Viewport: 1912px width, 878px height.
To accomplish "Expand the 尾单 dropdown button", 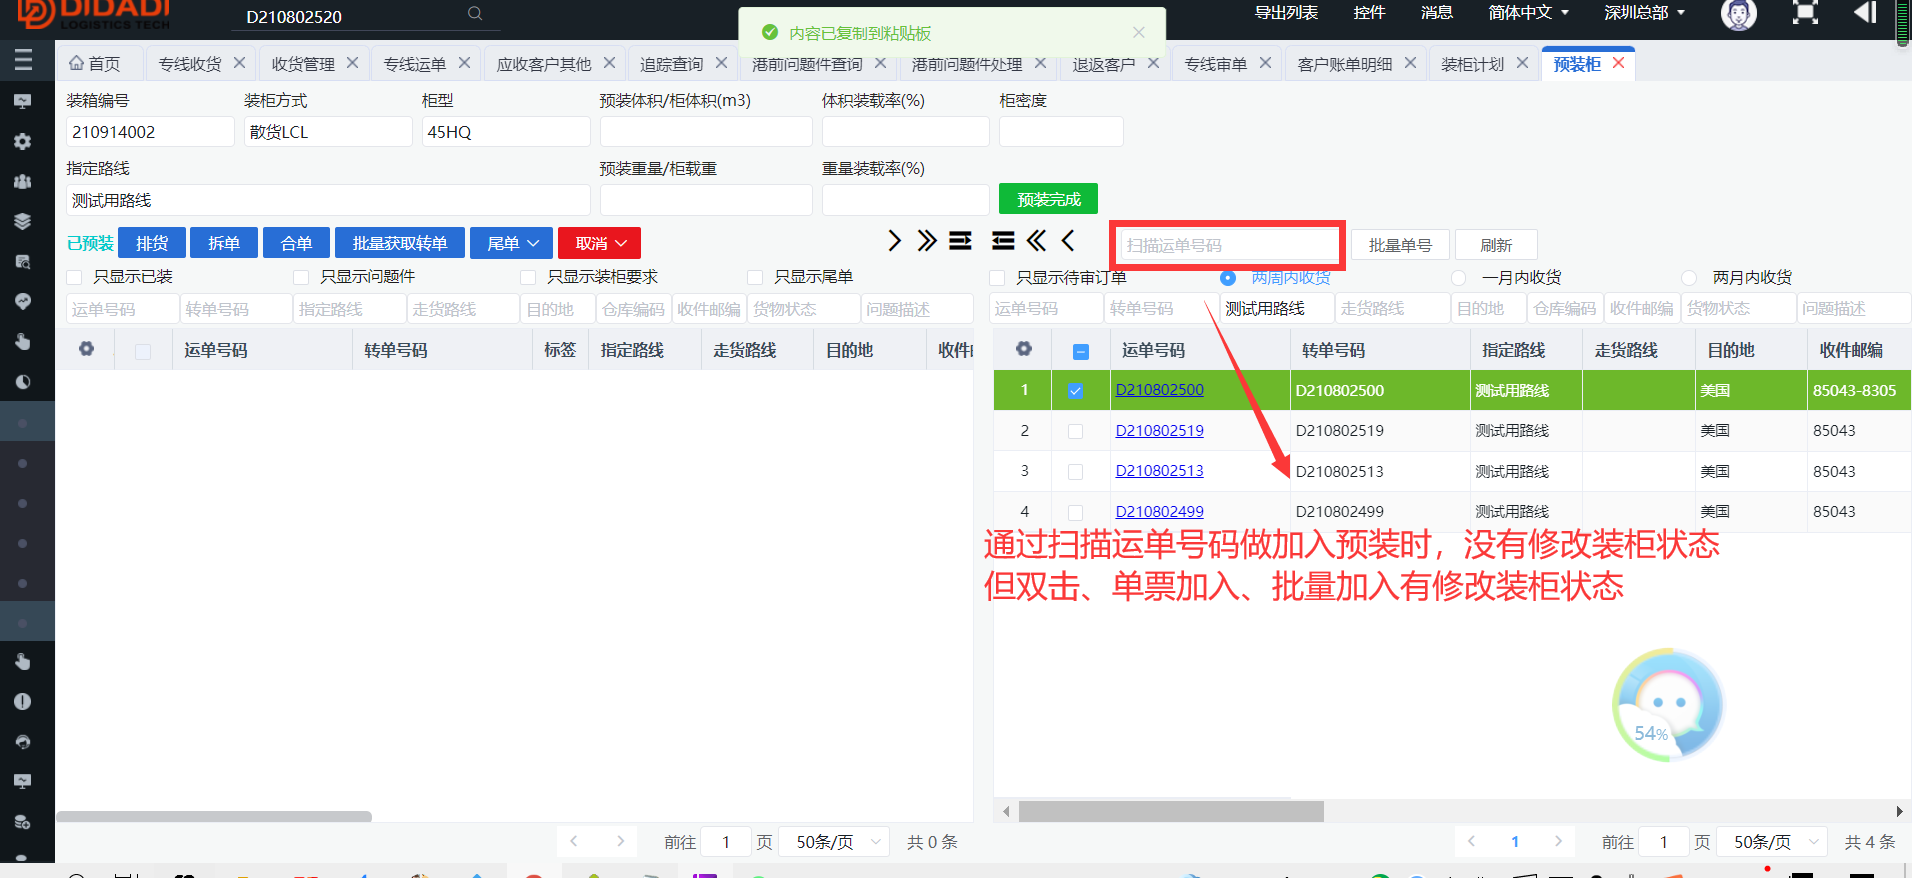I will [x=512, y=243].
